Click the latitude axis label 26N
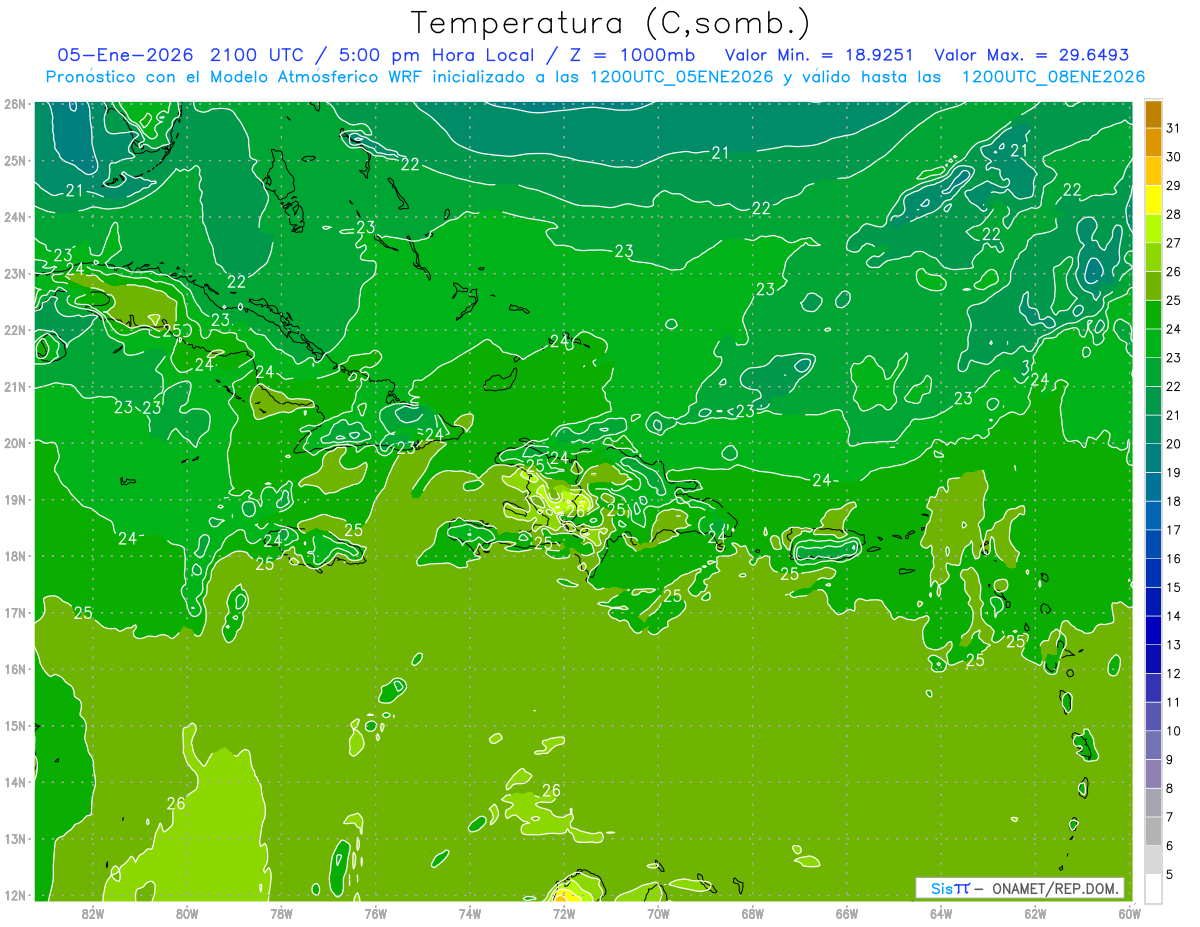This screenshot has width=1200, height=927. pyautogui.click(x=15, y=104)
